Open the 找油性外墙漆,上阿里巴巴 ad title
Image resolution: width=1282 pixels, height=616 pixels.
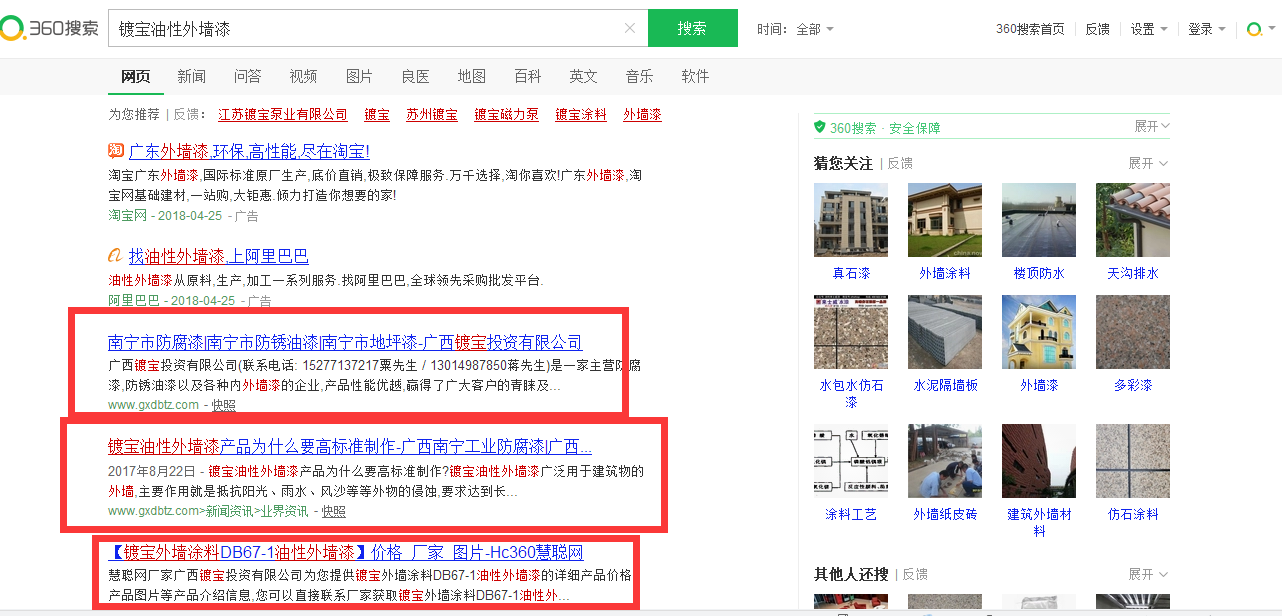[219, 256]
